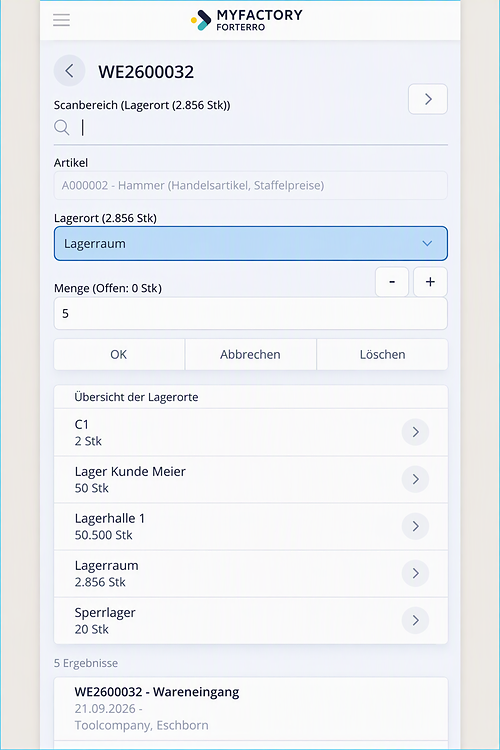Decrease quantity with the minus button
Image resolution: width=500 pixels, height=750 pixels.
click(392, 282)
